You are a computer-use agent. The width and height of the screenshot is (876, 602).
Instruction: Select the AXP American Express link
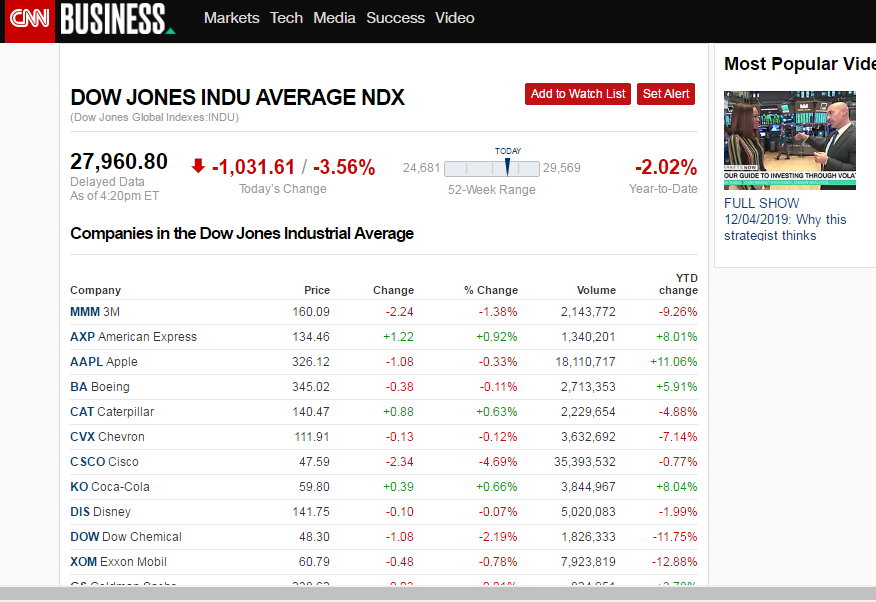133,337
